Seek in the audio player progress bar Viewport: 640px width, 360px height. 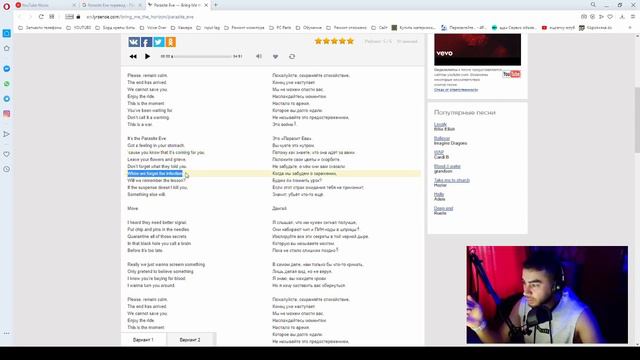202,56
